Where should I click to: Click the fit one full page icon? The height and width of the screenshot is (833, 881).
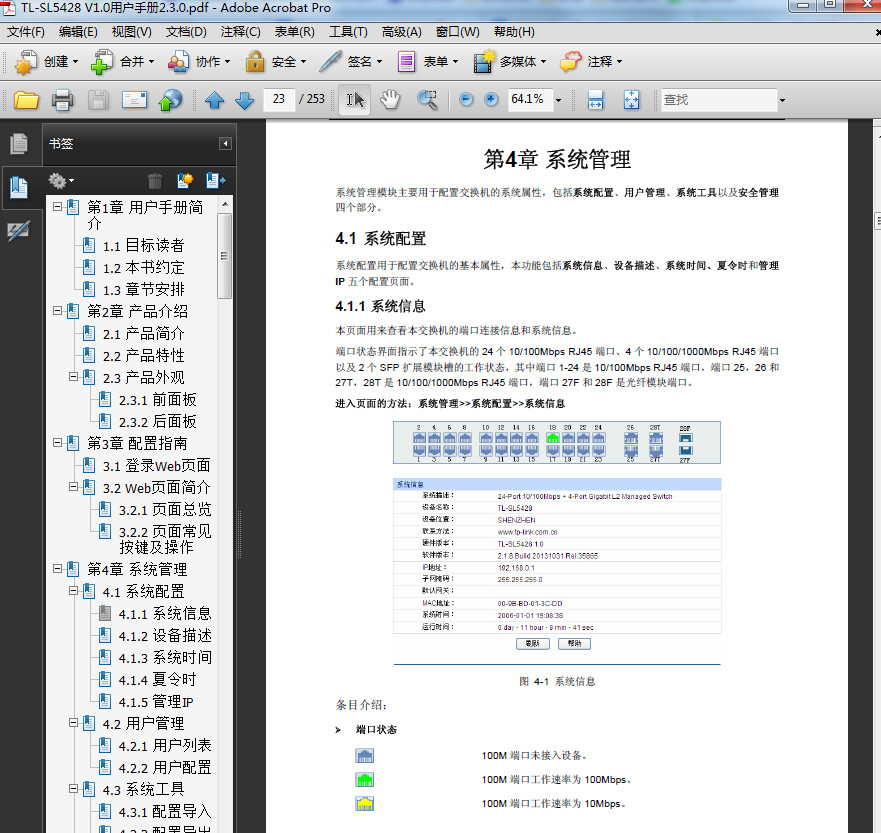[632, 100]
